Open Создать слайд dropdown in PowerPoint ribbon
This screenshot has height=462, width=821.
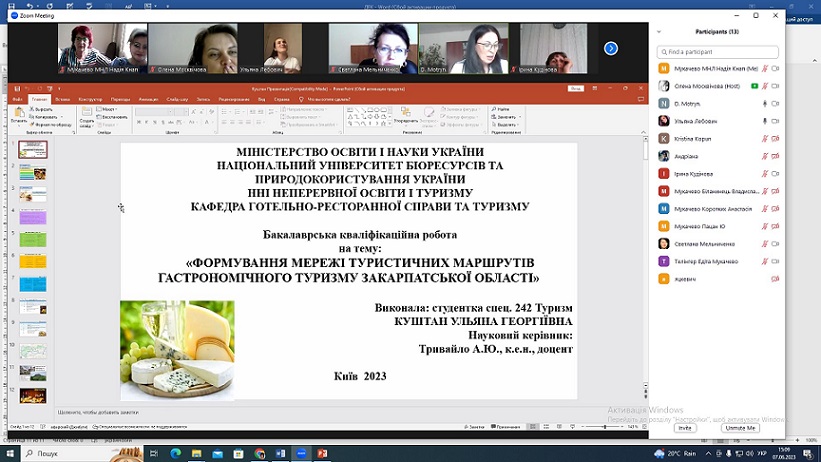[87, 124]
